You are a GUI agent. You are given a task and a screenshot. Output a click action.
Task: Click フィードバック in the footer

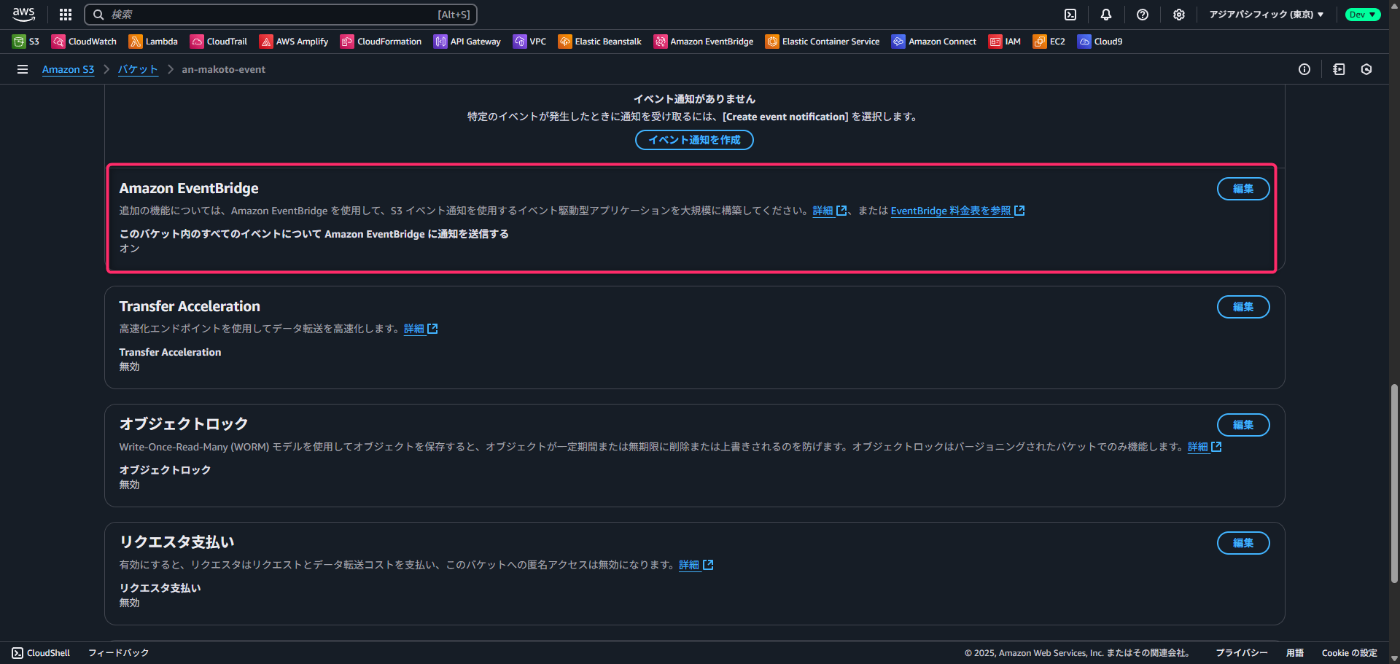118,653
